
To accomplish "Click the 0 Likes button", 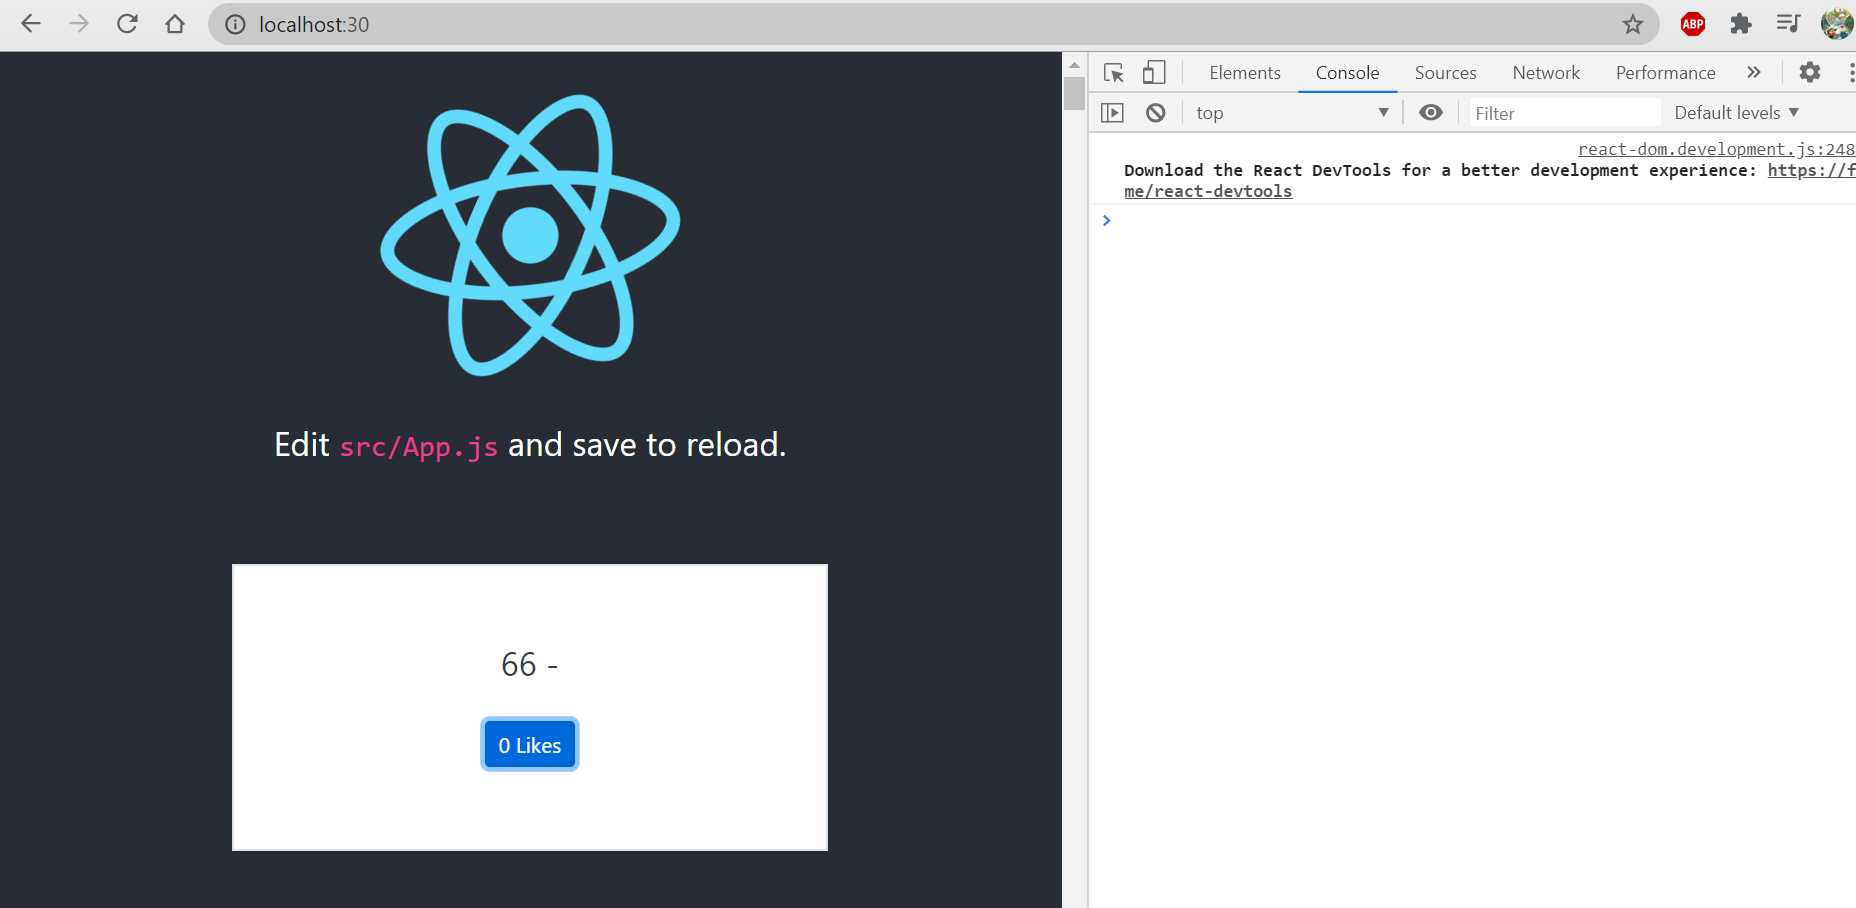I will click(530, 745).
